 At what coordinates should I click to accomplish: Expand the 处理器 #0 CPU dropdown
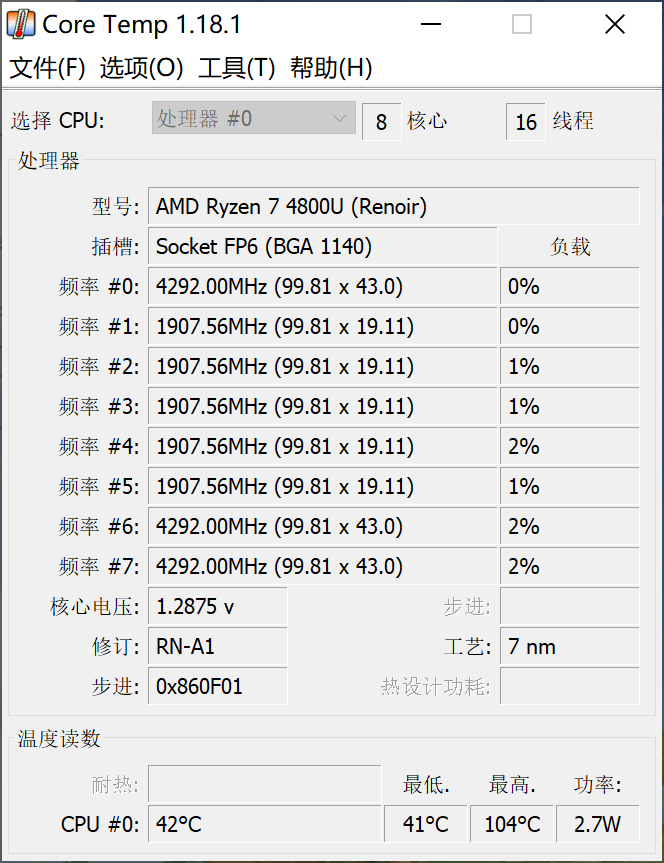coord(254,118)
